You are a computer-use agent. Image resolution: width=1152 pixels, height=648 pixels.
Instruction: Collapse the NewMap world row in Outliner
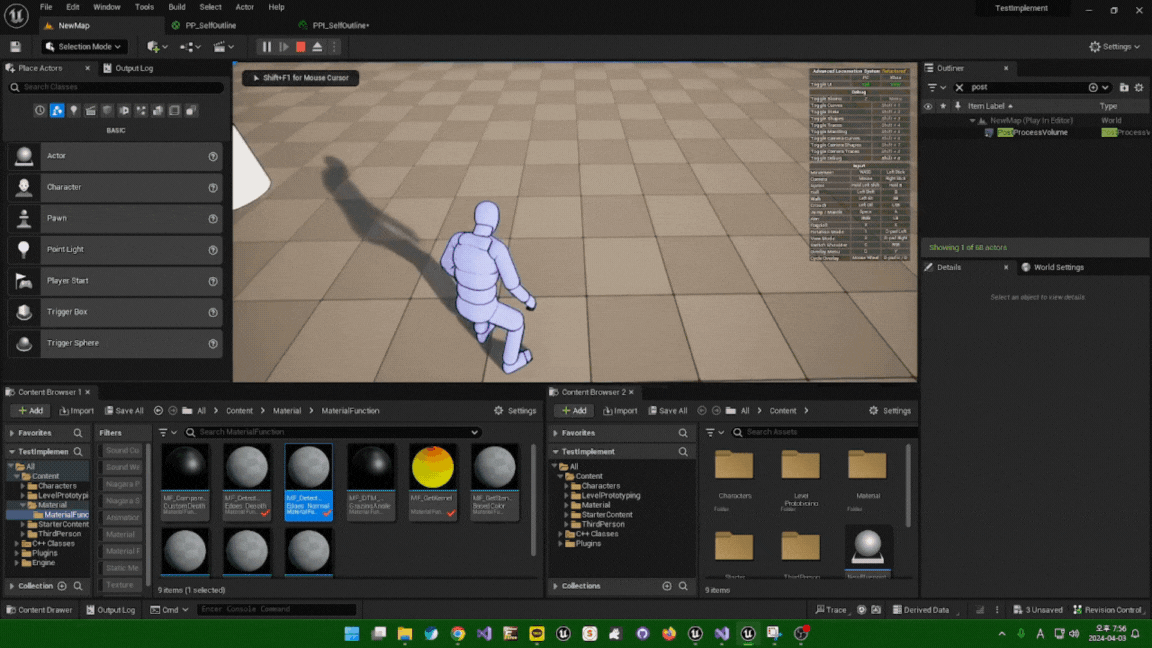[x=972, y=120]
